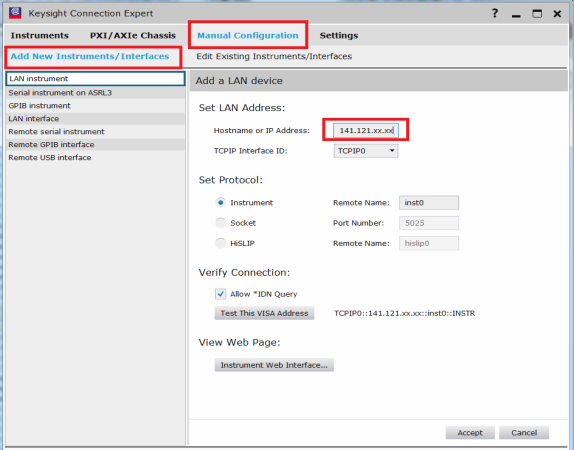Choose the Socket protocol radio button
The width and height of the screenshot is (574, 450).
[x=220, y=223]
